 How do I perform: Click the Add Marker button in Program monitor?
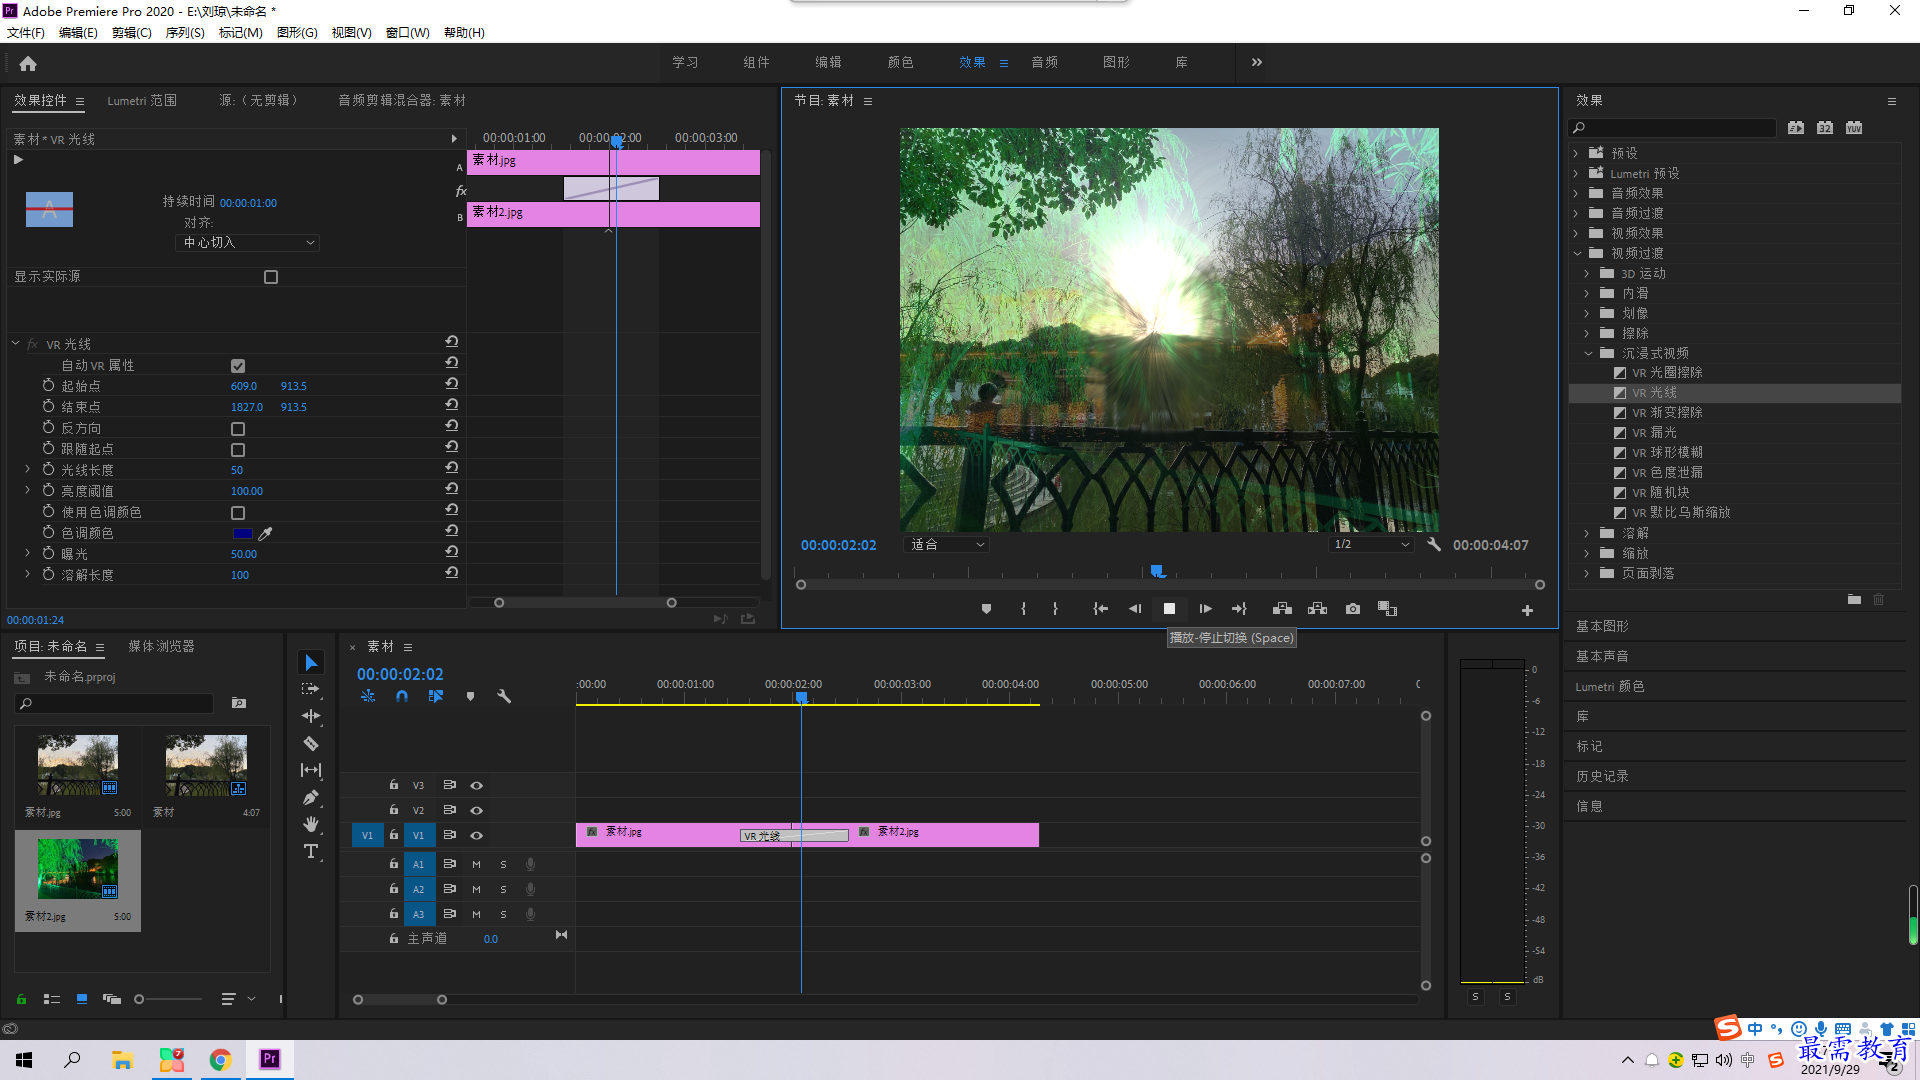[x=986, y=609]
